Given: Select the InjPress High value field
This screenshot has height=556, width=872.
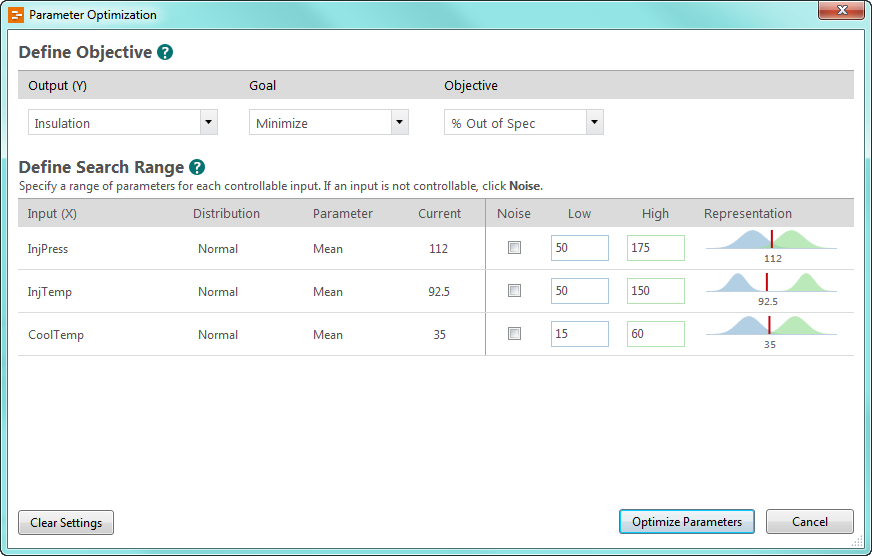Looking at the screenshot, I should tap(655, 248).
